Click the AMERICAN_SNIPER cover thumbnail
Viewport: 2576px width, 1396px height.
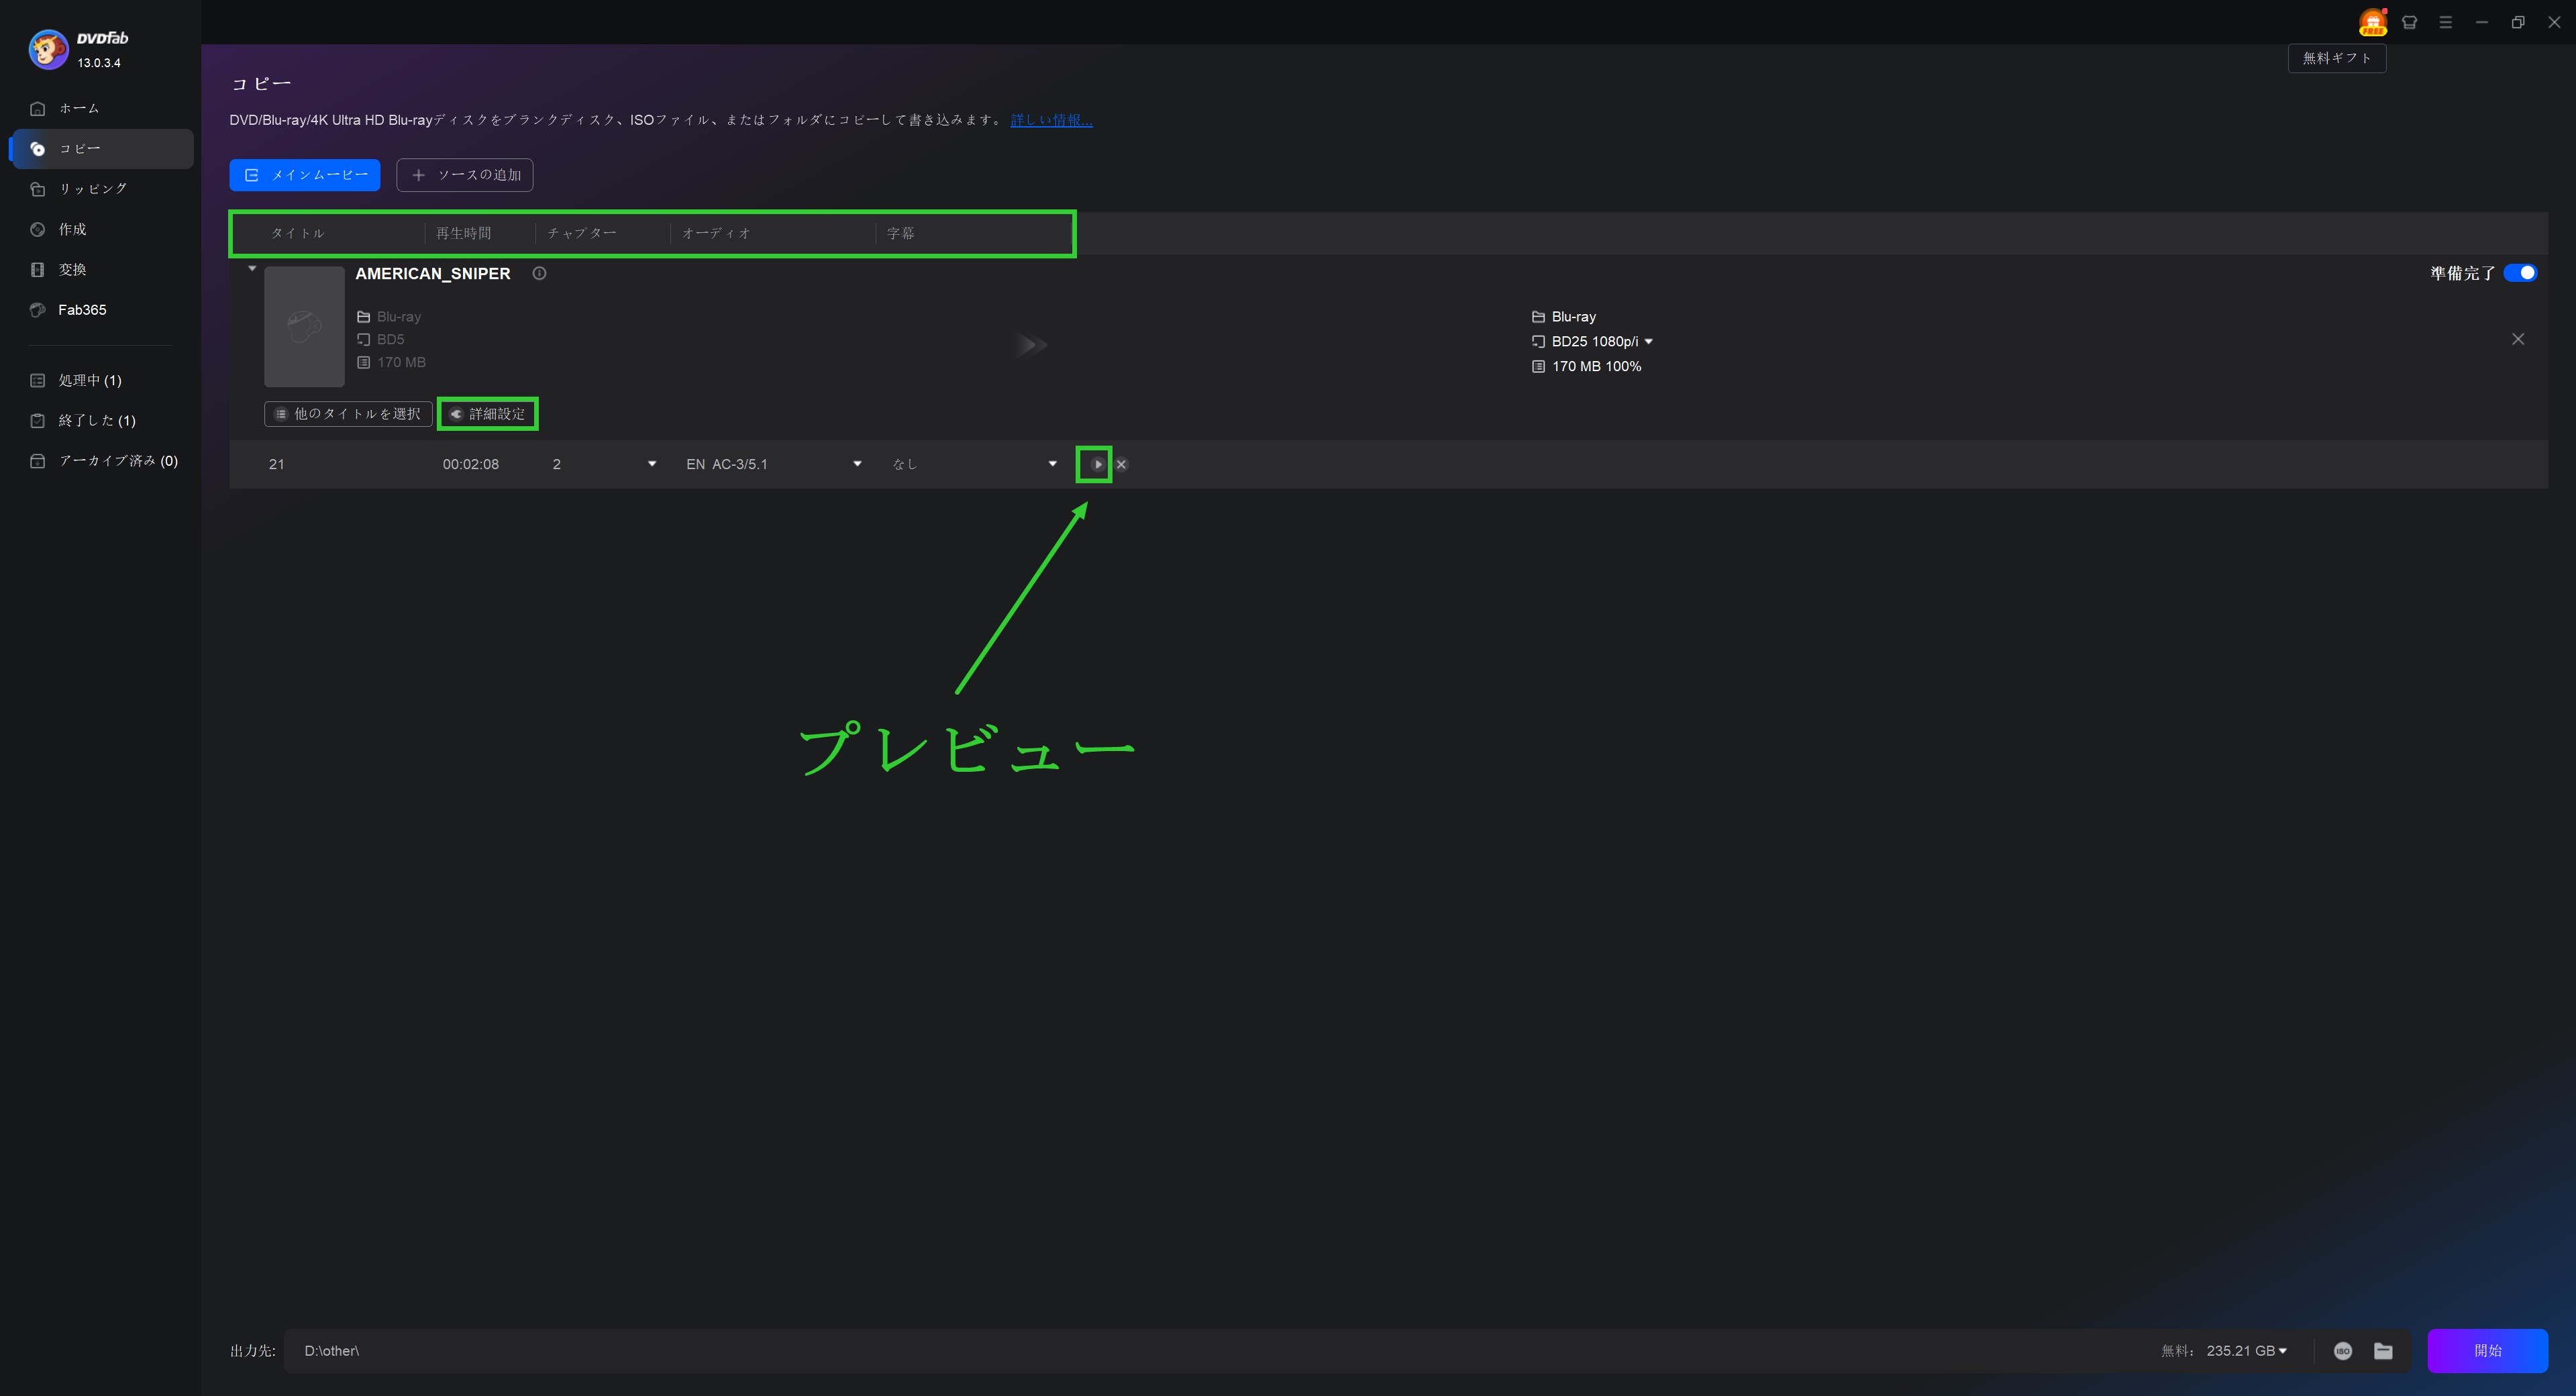tap(304, 326)
